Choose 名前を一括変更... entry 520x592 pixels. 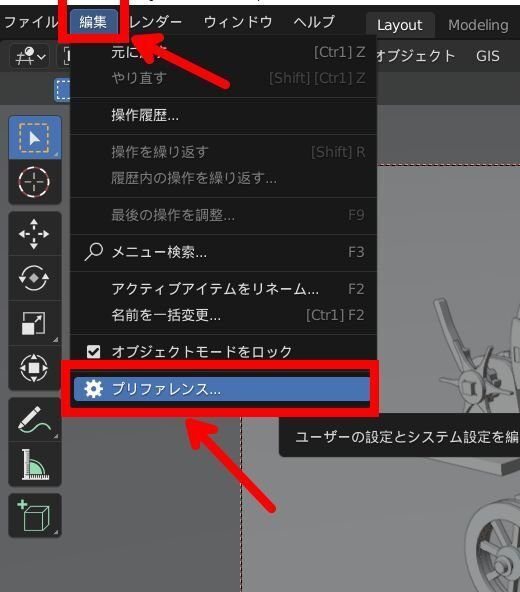point(224,315)
